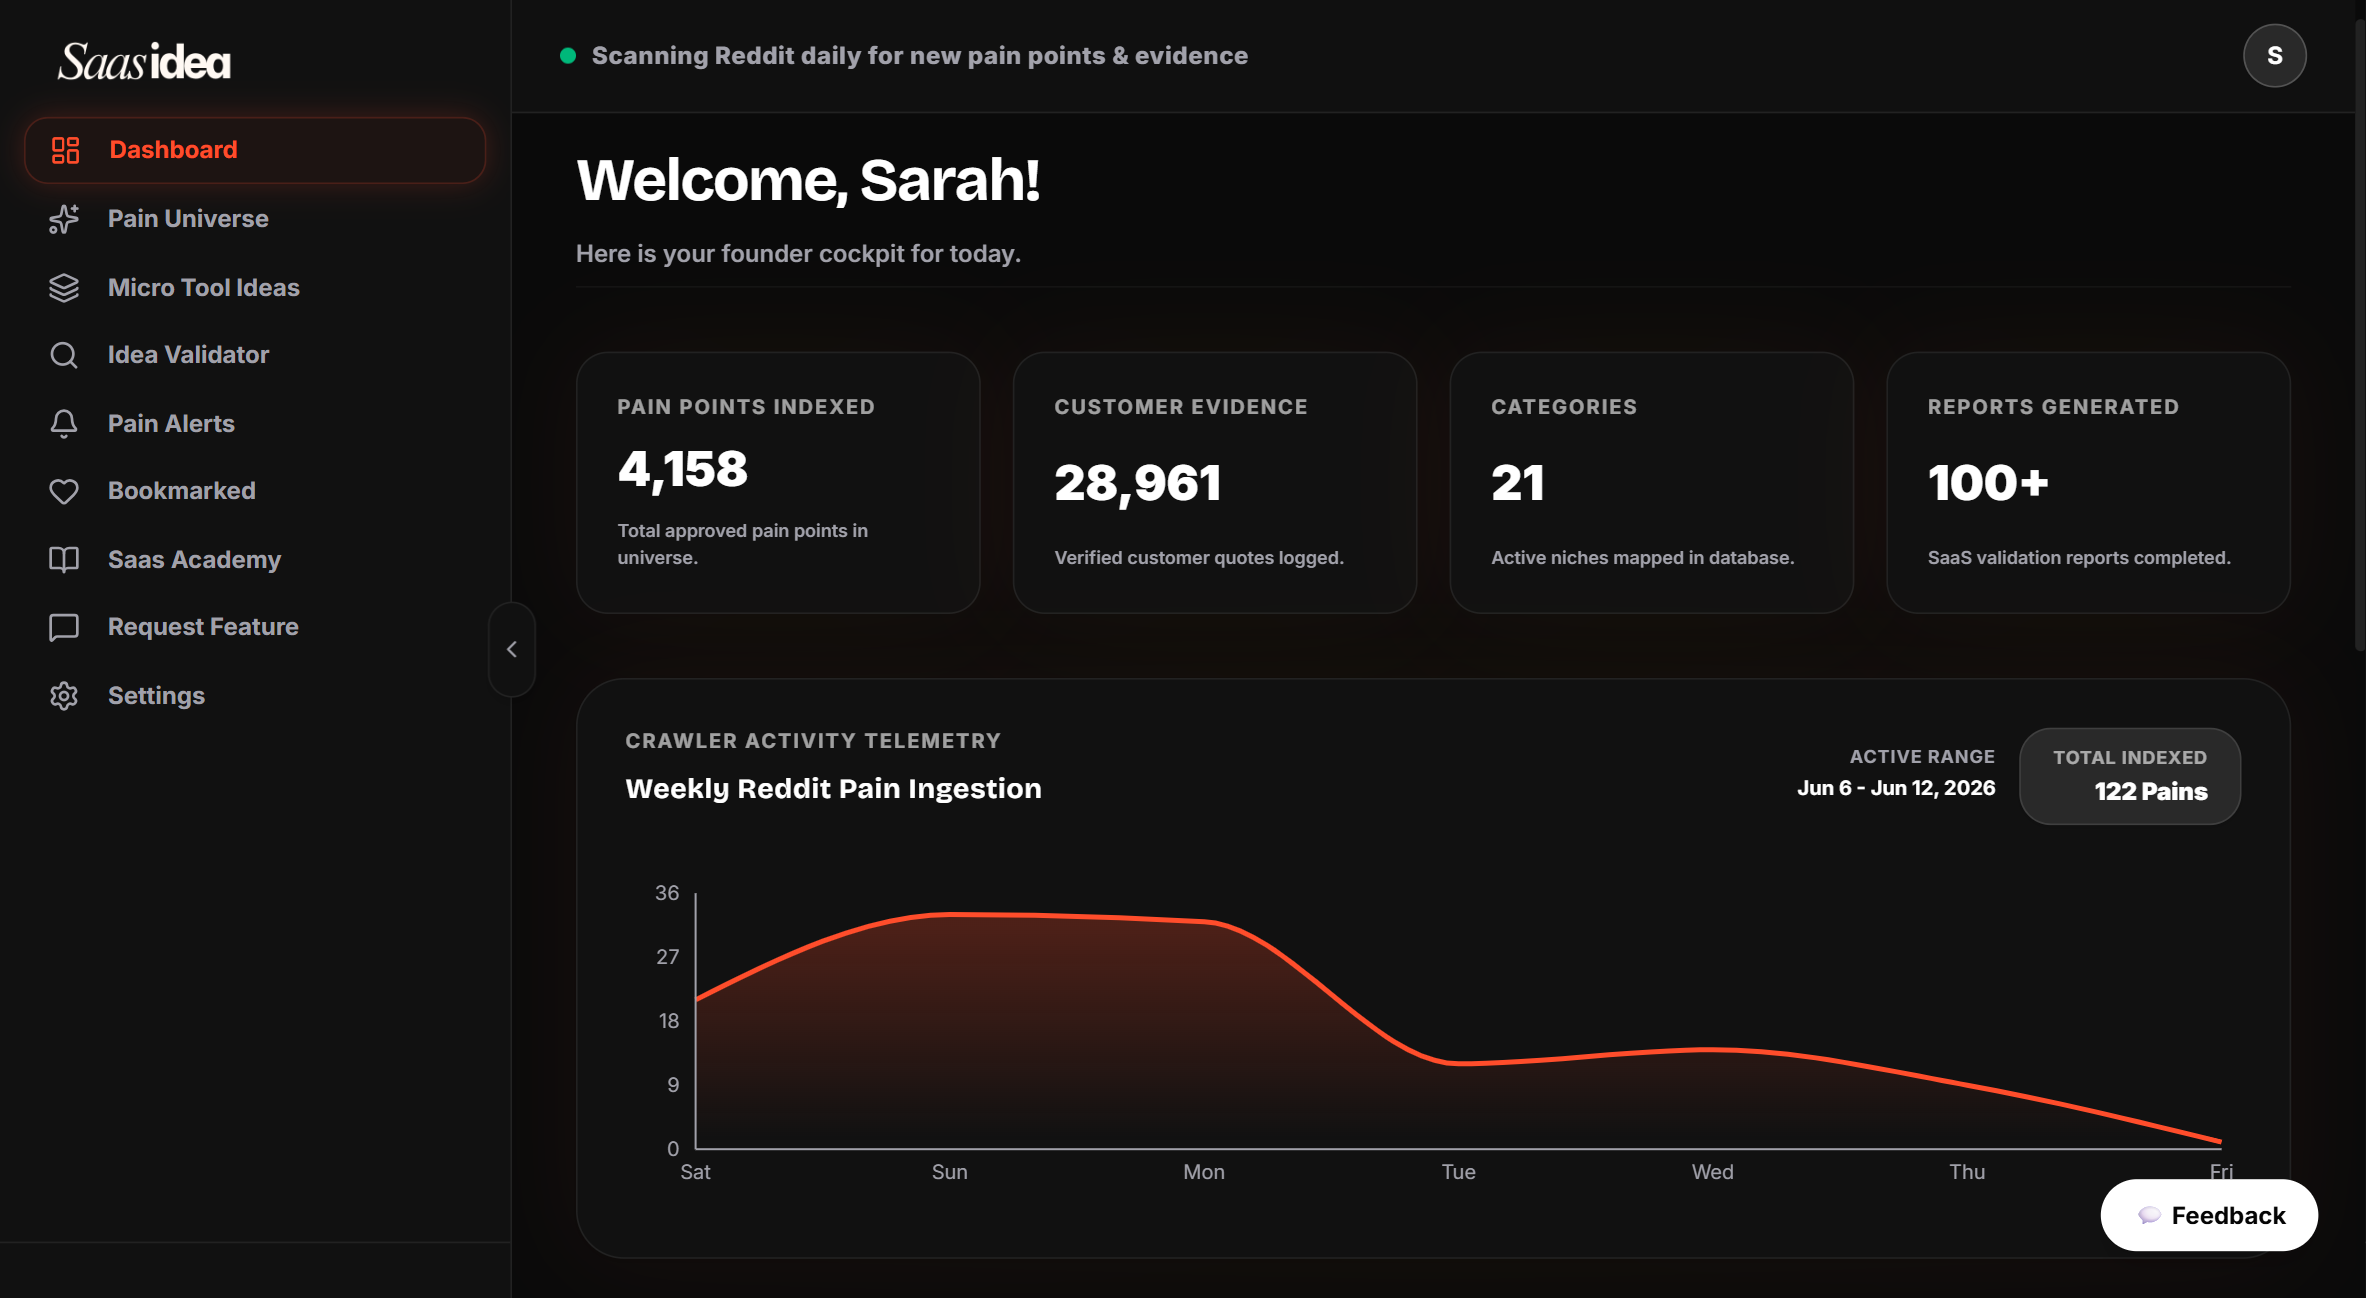The image size is (2366, 1298).
Task: Click the Wed label on chart axis
Action: click(1712, 1172)
